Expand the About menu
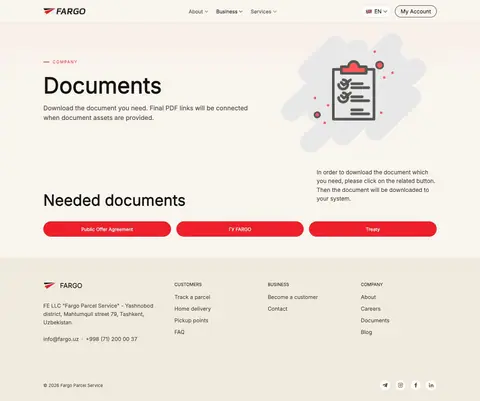 pyautogui.click(x=198, y=12)
